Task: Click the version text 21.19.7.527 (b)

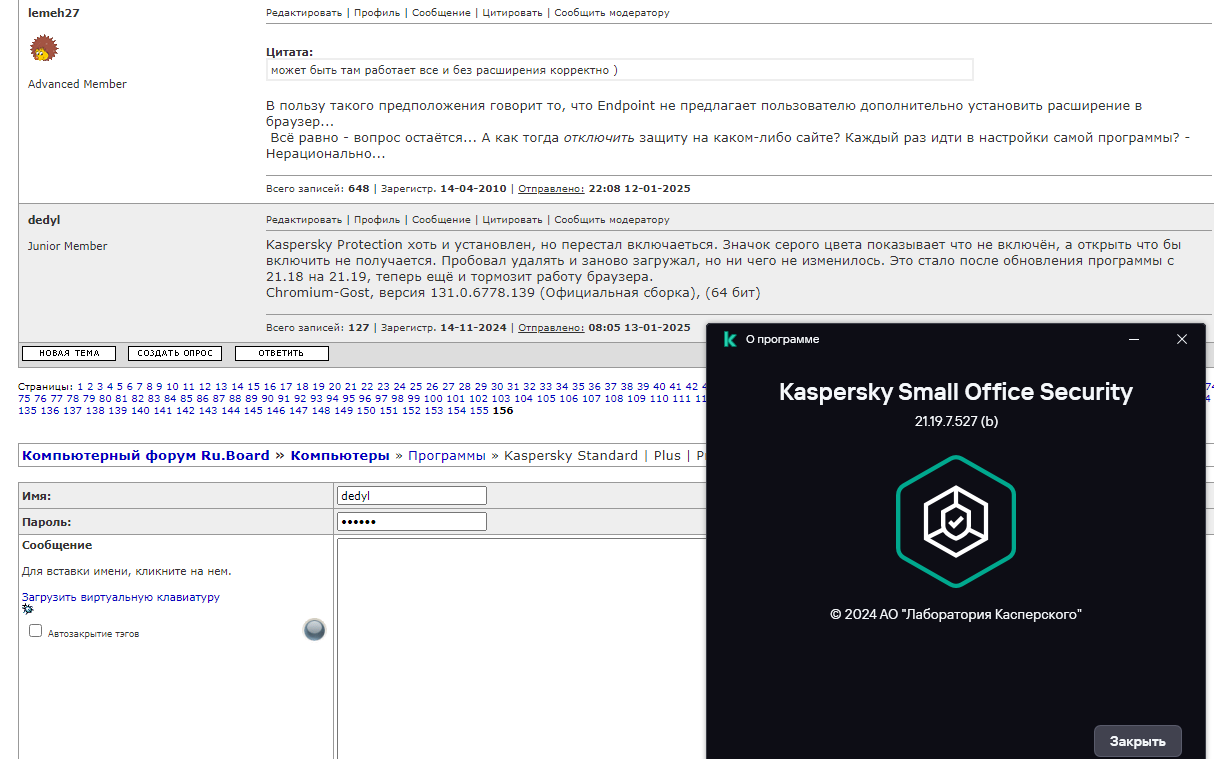Action: tap(956, 421)
